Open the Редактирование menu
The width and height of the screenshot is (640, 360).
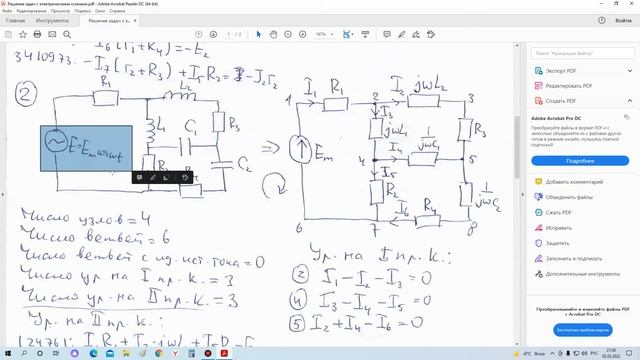[31, 11]
